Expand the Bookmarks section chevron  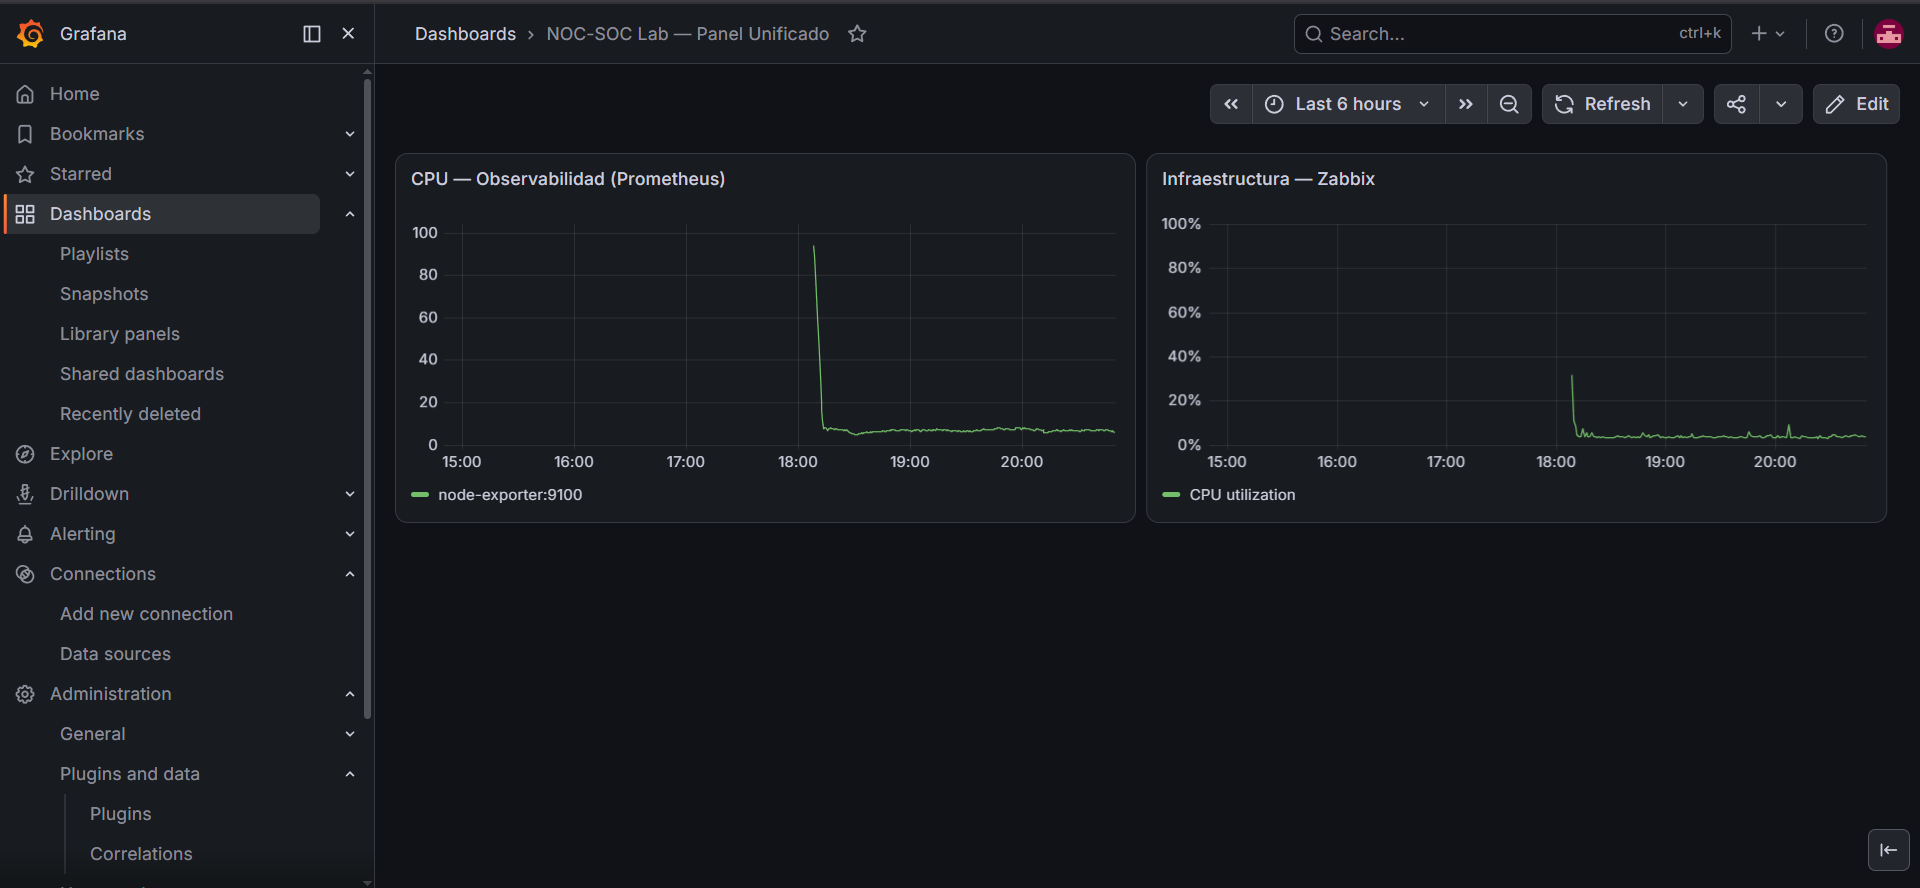click(x=350, y=134)
